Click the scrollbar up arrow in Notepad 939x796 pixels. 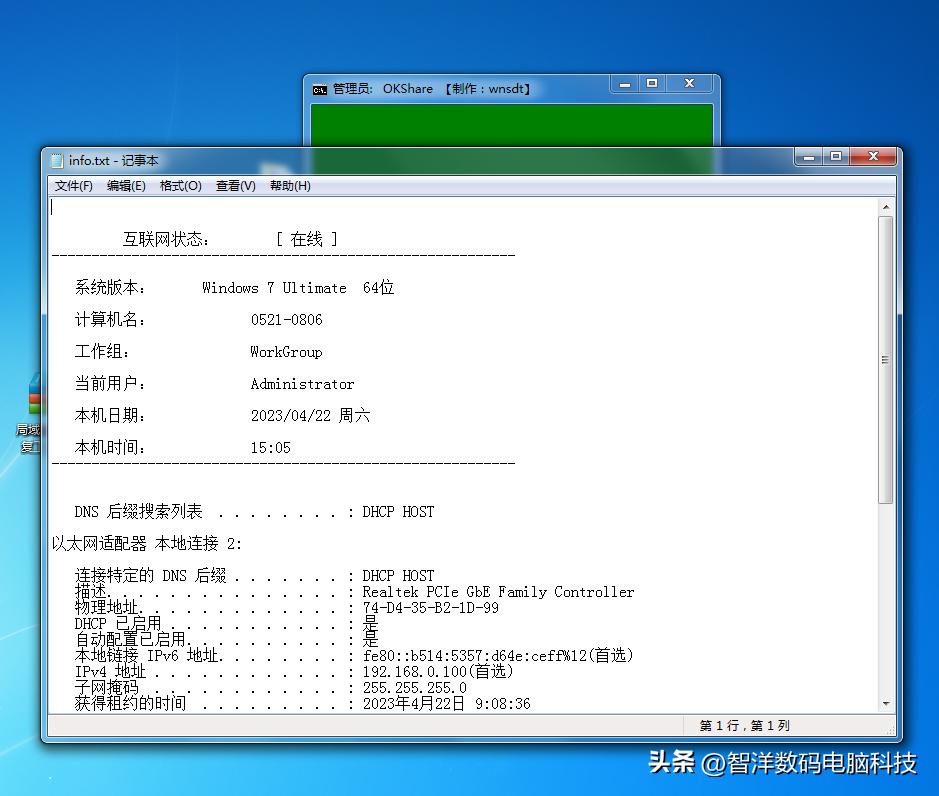(884, 207)
